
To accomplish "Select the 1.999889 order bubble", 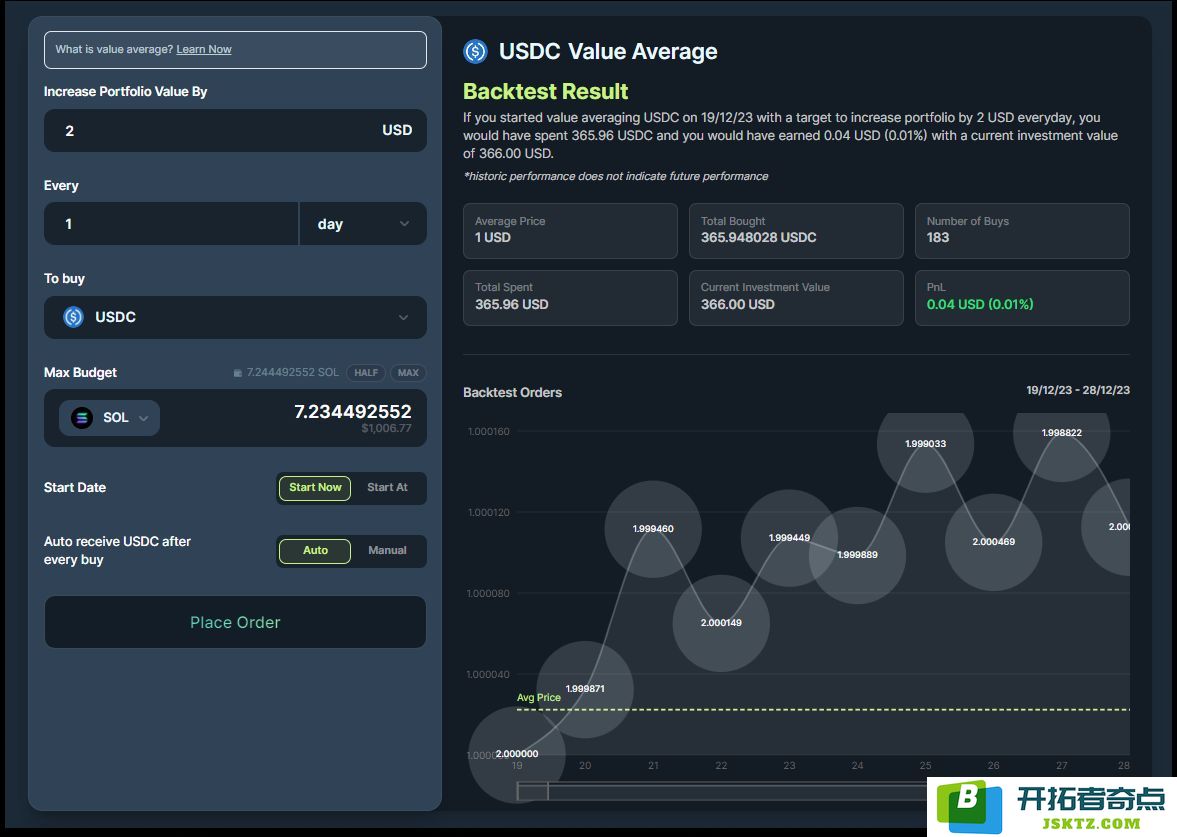I will pyautogui.click(x=857, y=555).
